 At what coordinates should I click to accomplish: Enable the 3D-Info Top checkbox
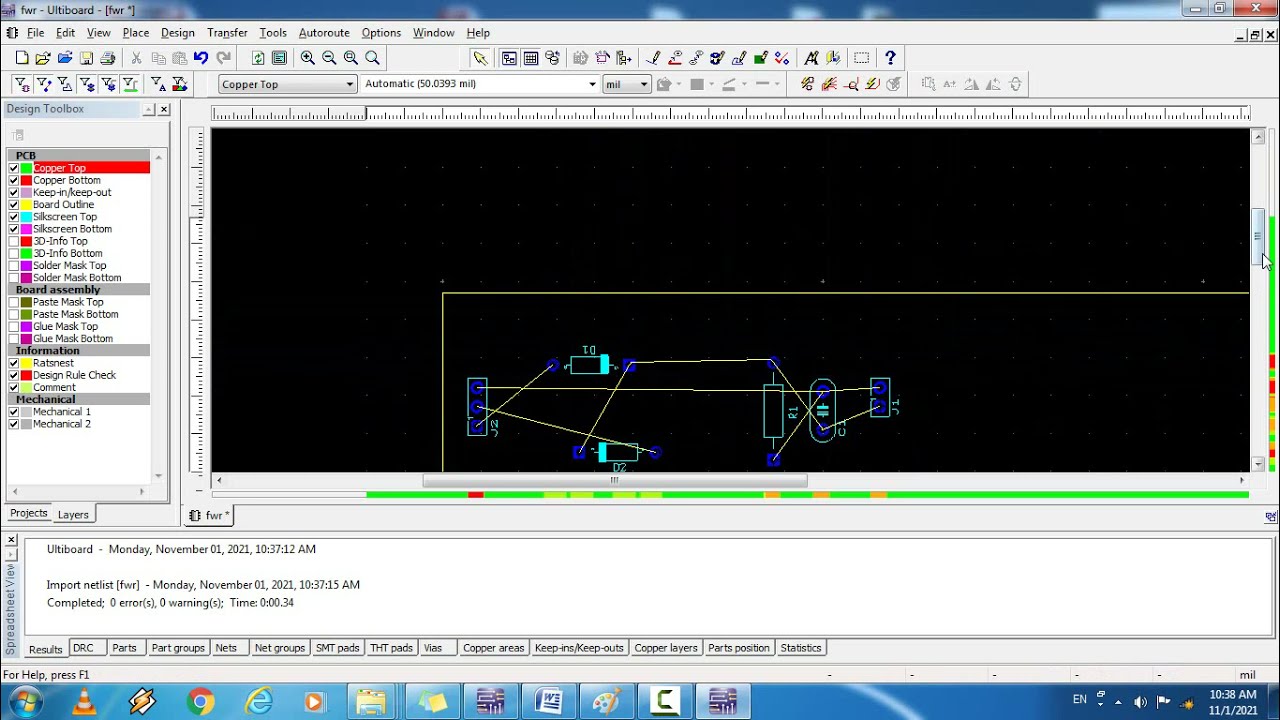pos(14,241)
